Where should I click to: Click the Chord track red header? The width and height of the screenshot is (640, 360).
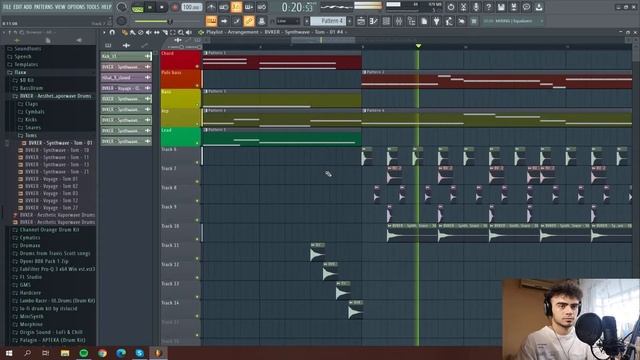click(x=180, y=60)
